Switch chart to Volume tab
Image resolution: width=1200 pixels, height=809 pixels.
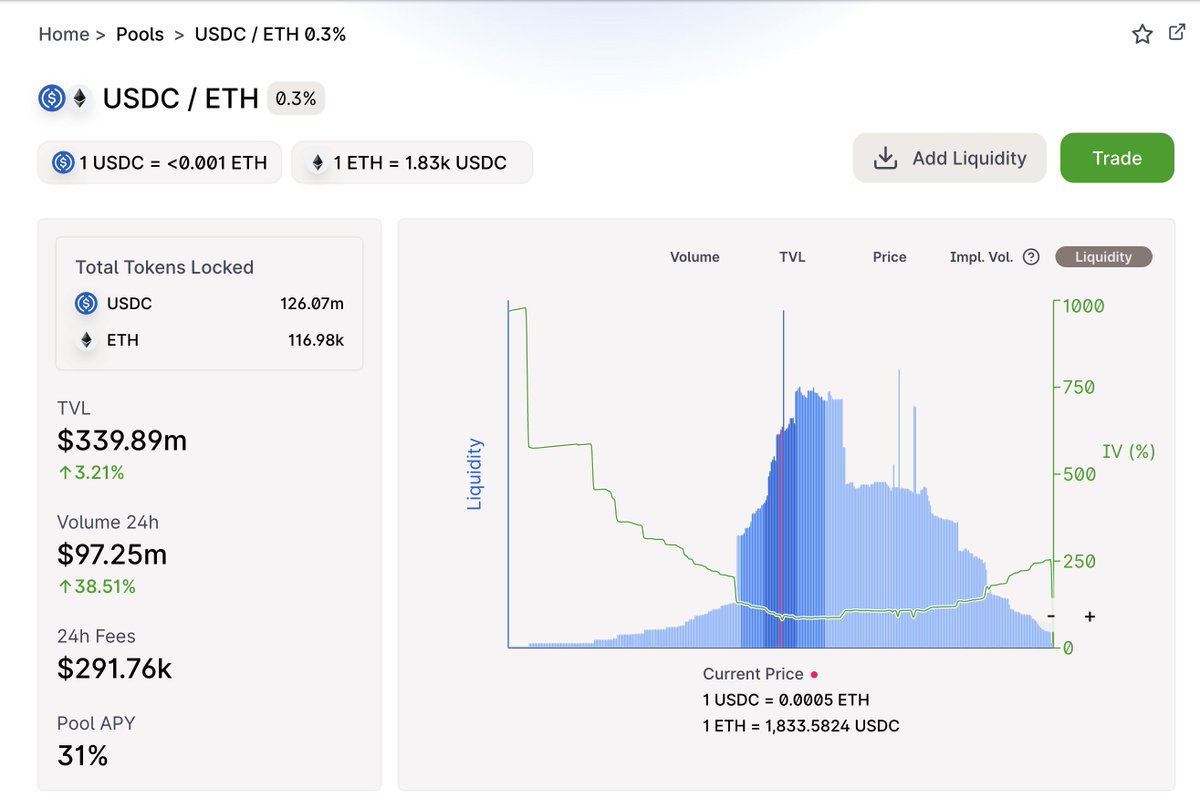(695, 257)
